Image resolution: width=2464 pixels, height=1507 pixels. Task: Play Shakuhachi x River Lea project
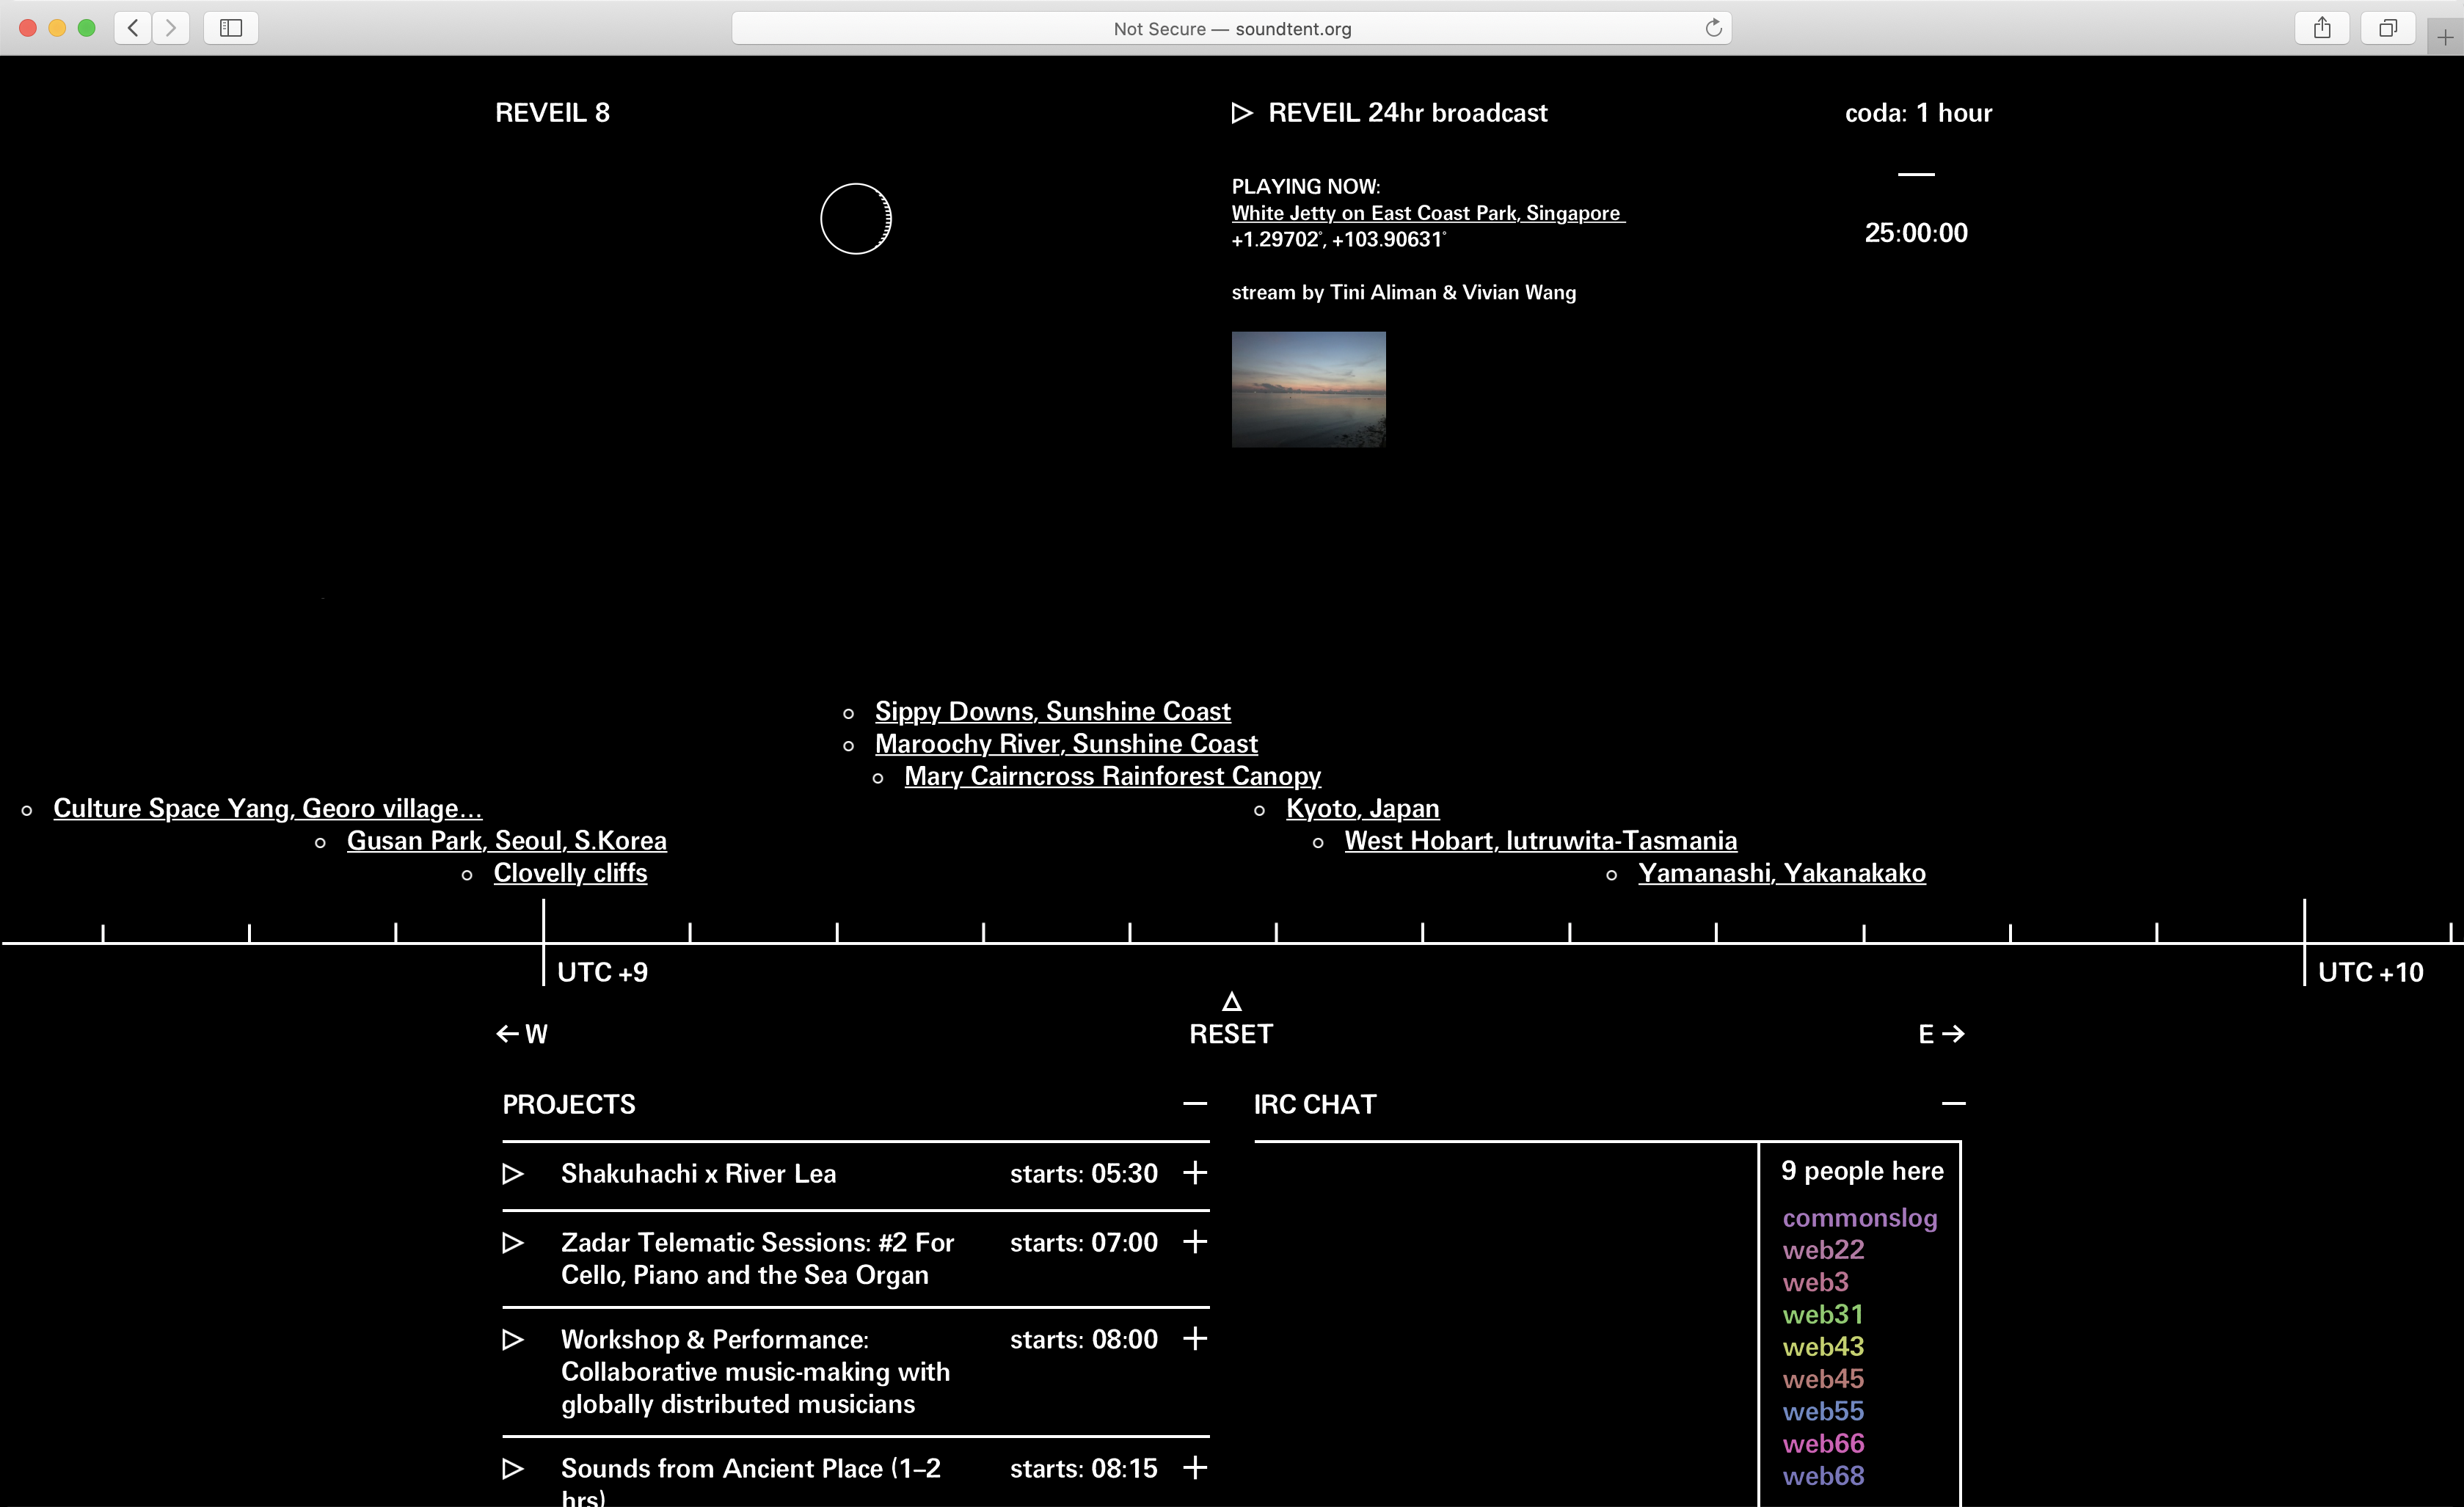pos(513,1173)
